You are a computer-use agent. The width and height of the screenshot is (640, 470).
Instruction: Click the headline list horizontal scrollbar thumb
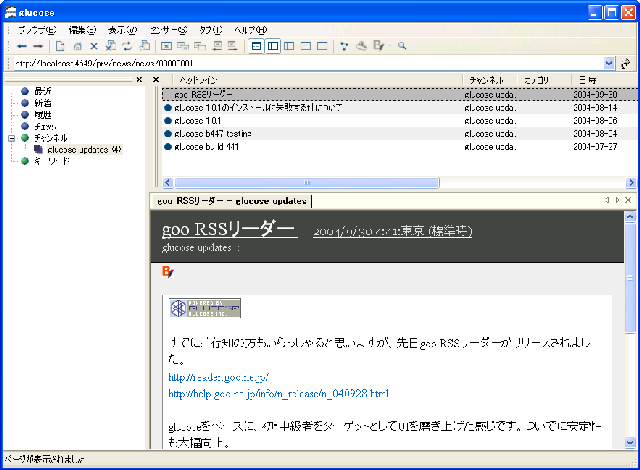click(307, 182)
